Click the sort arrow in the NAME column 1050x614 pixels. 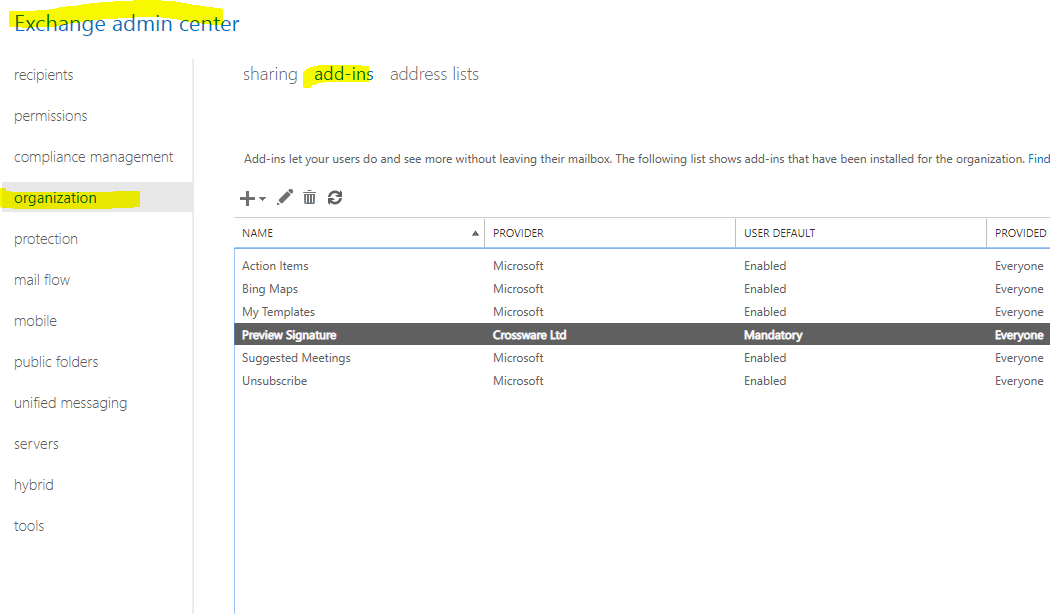point(475,233)
